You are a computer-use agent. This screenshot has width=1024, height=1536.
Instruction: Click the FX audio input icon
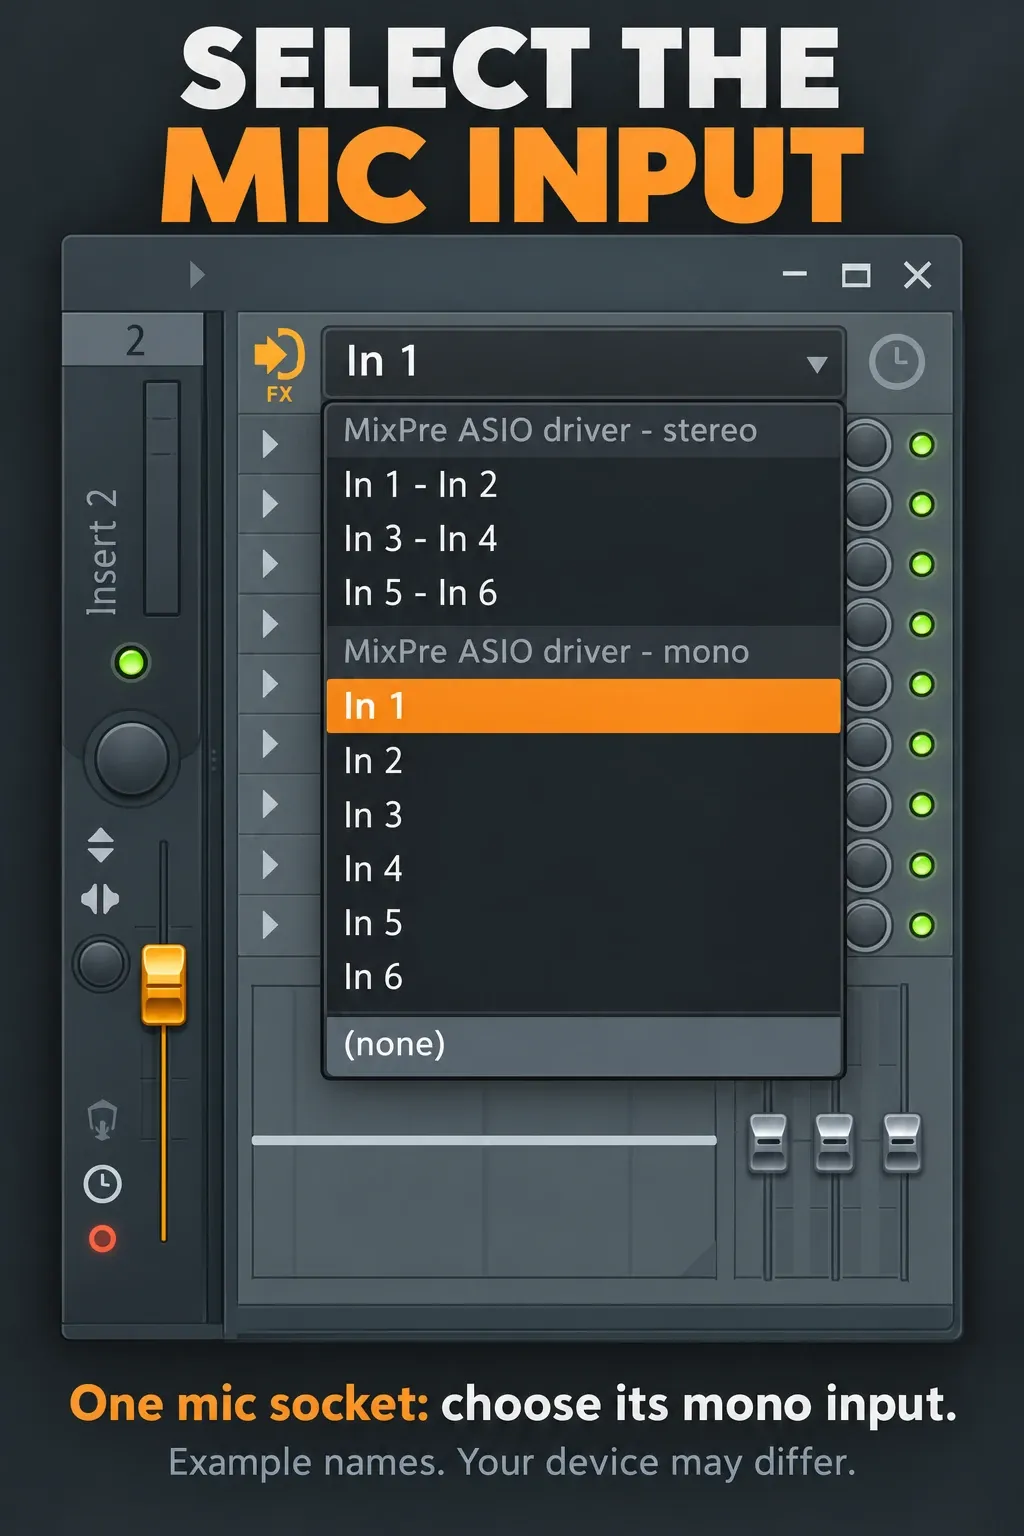[279, 364]
